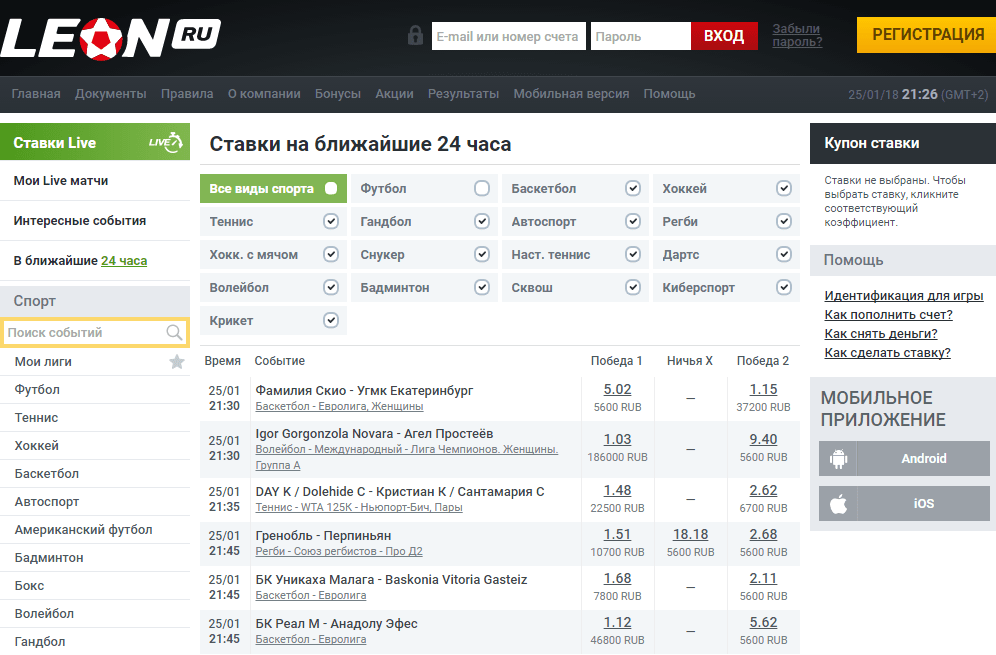Open Теннис in the sport sidebar

[x=36, y=418]
